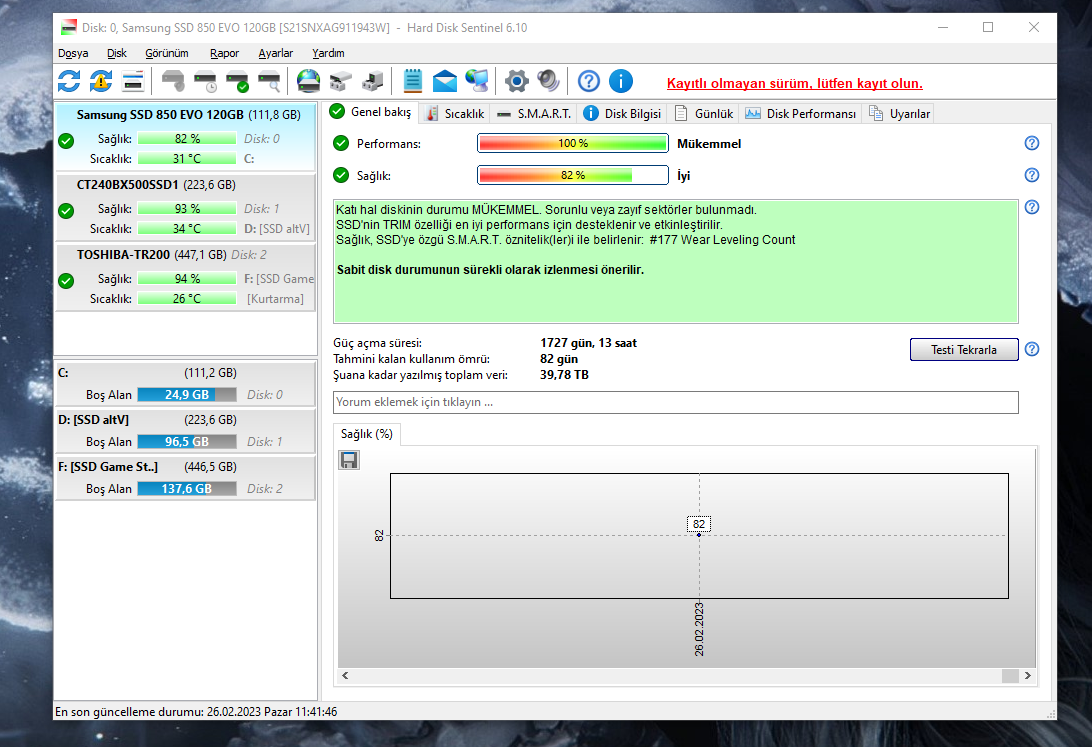The height and width of the screenshot is (747, 1092).
Task: Click TOSHIBA health '94 %' bar
Action: (187, 278)
